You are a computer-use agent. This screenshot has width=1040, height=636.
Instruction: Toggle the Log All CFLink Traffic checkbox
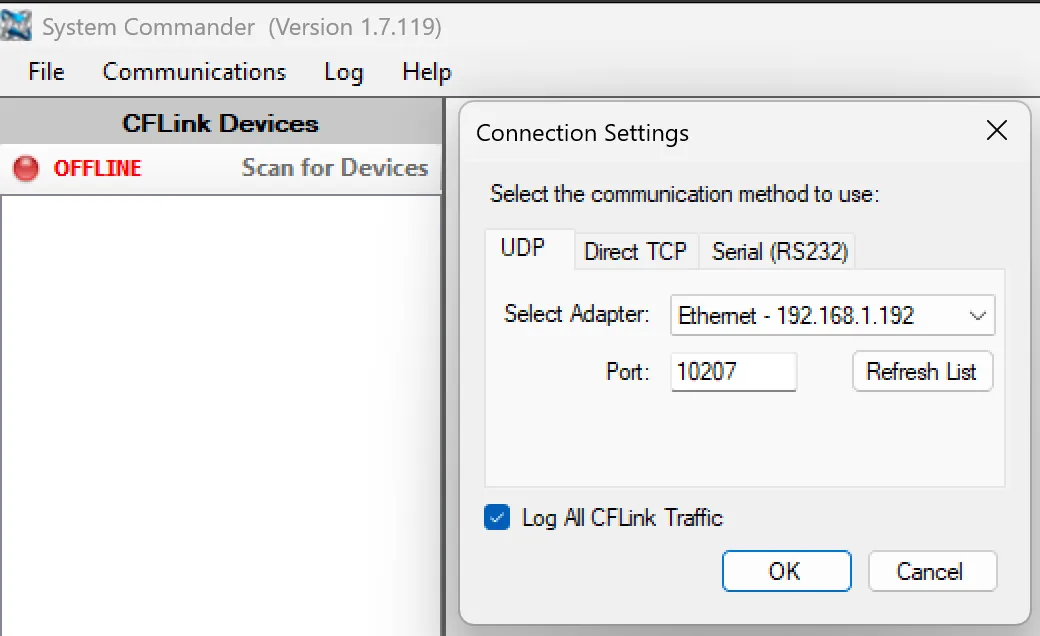(x=497, y=517)
